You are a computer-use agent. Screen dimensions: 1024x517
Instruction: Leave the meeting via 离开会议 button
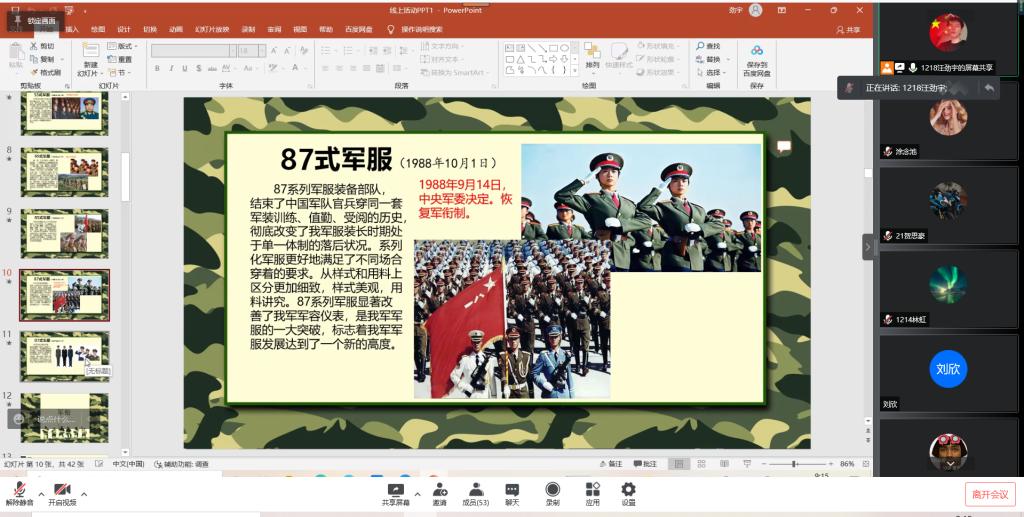coord(989,493)
